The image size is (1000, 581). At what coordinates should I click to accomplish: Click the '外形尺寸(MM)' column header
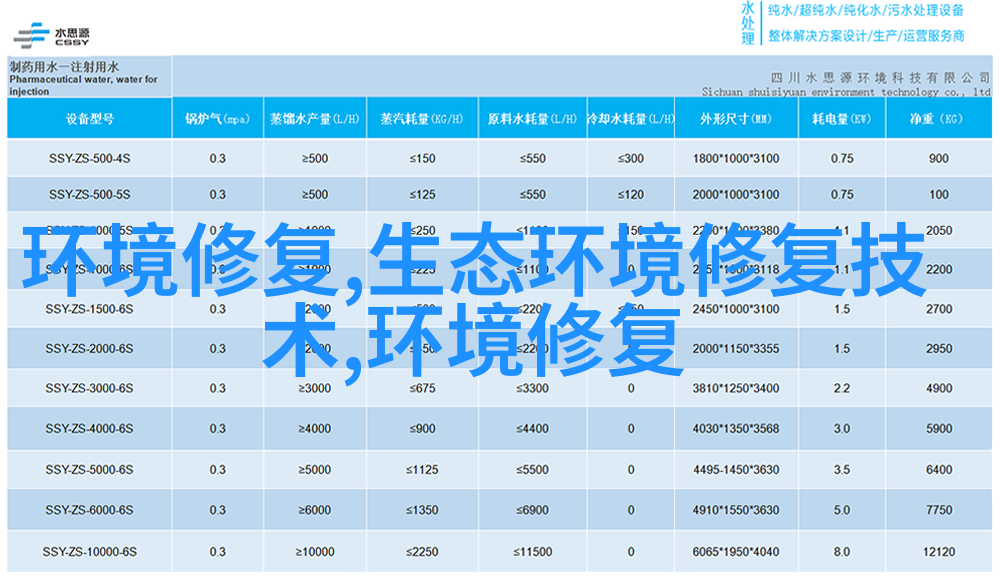click(735, 119)
